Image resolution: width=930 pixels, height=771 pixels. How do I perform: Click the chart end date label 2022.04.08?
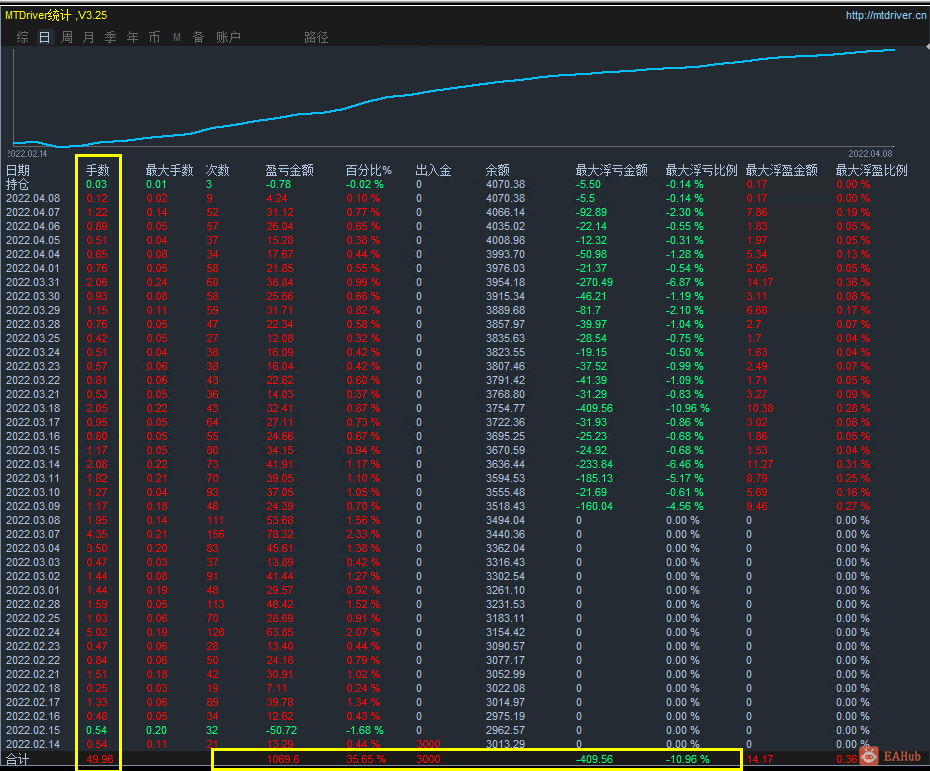(870, 154)
